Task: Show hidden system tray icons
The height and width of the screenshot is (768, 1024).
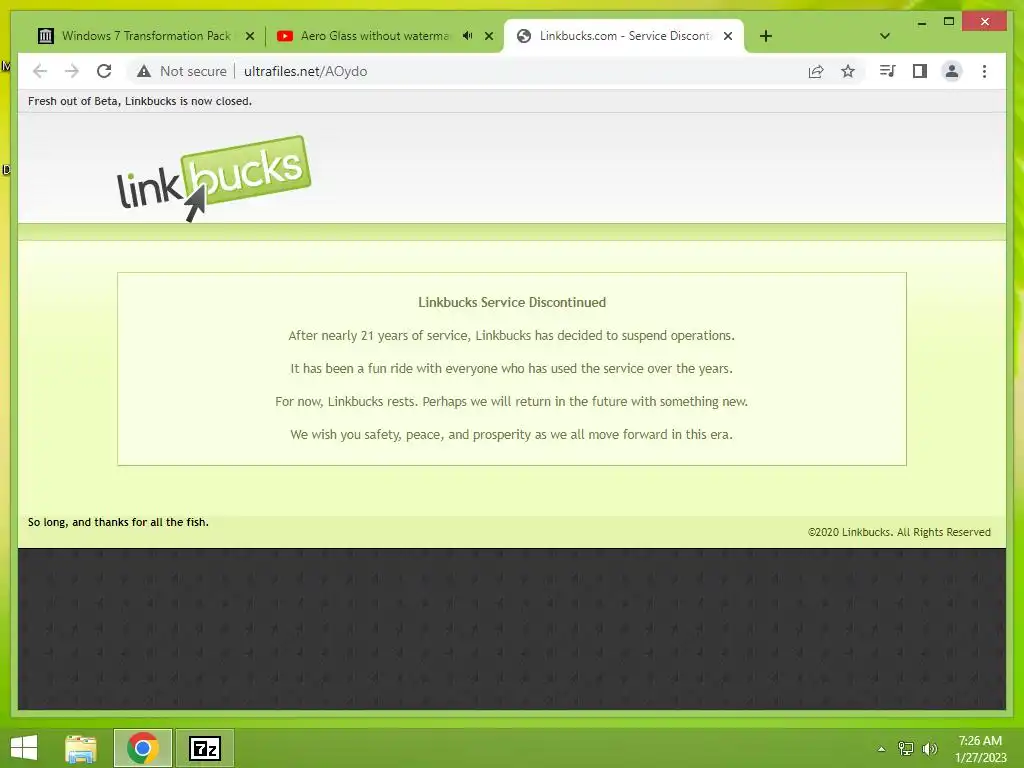Action: click(882, 749)
